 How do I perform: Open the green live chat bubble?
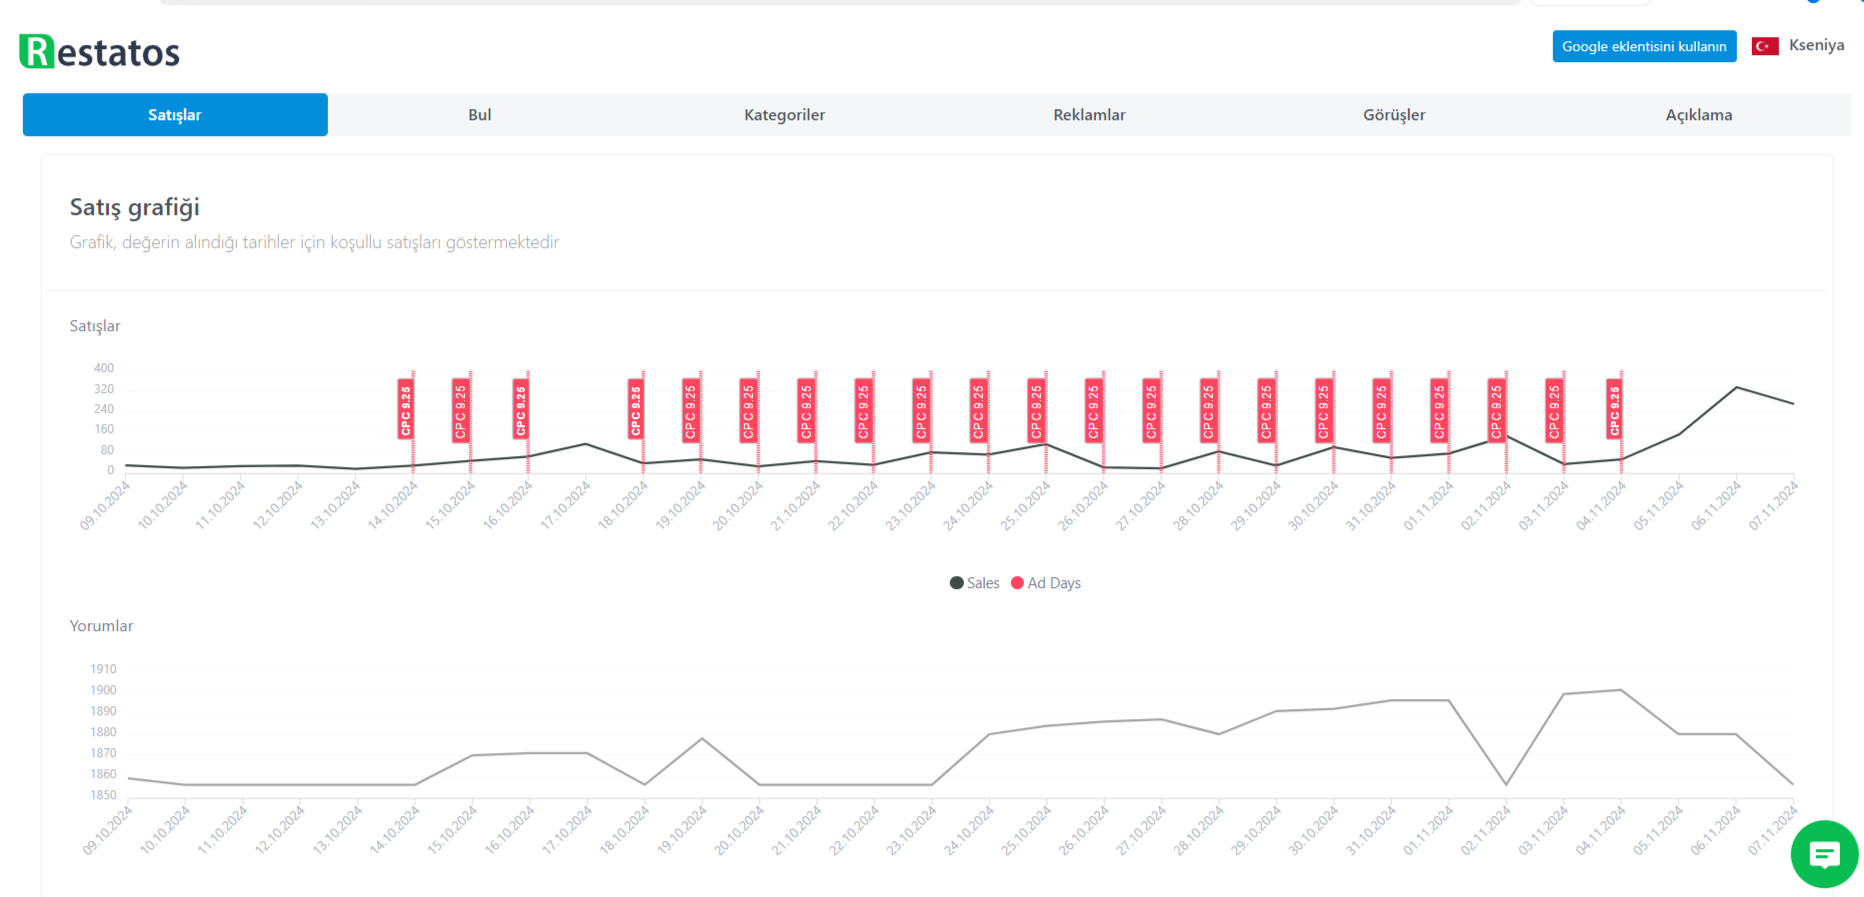pyautogui.click(x=1824, y=854)
